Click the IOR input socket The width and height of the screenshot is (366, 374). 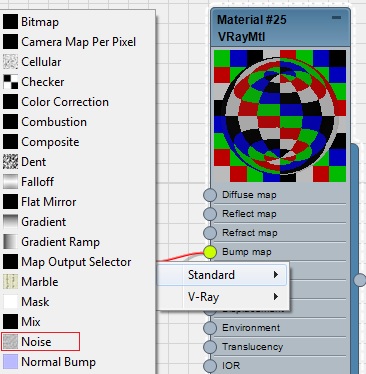(x=210, y=366)
